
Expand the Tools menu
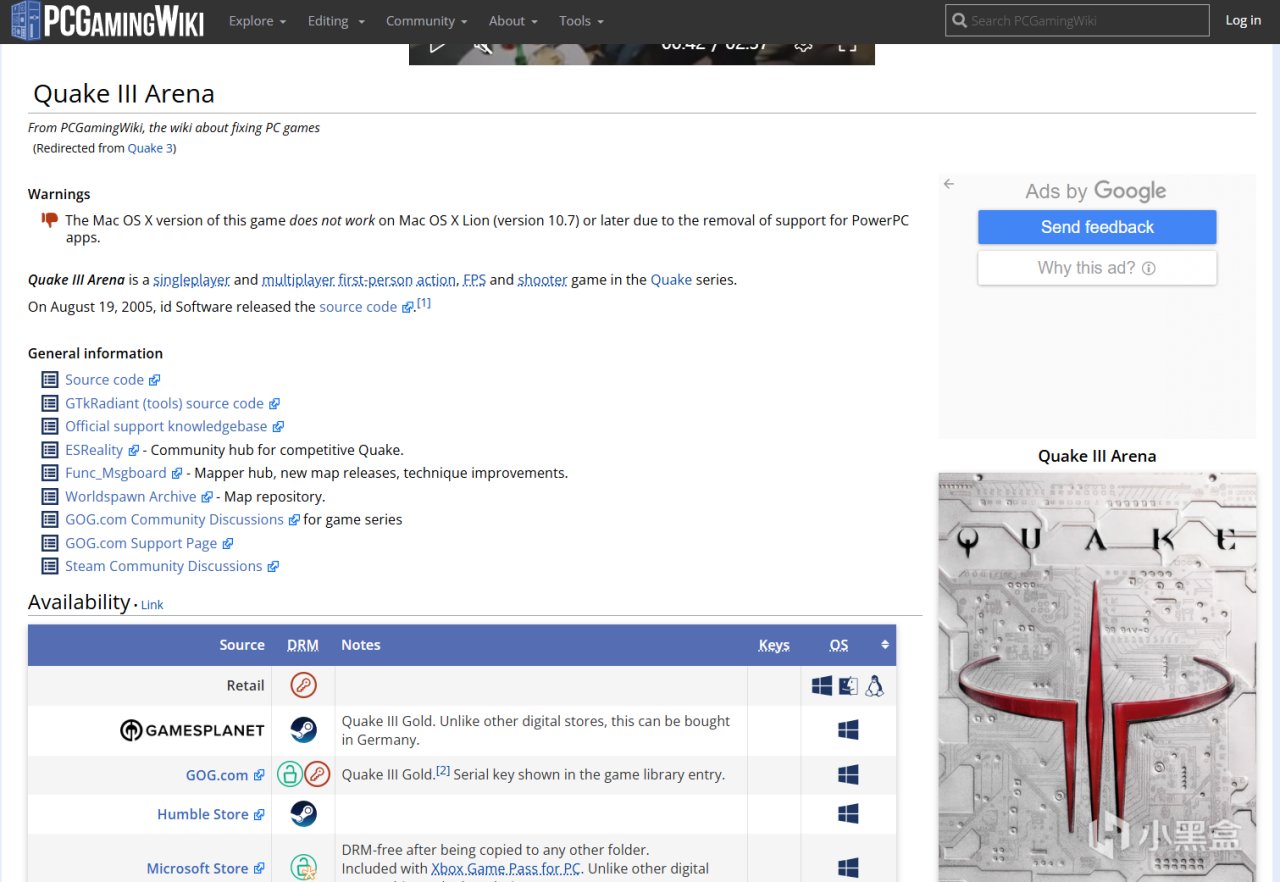coord(581,21)
